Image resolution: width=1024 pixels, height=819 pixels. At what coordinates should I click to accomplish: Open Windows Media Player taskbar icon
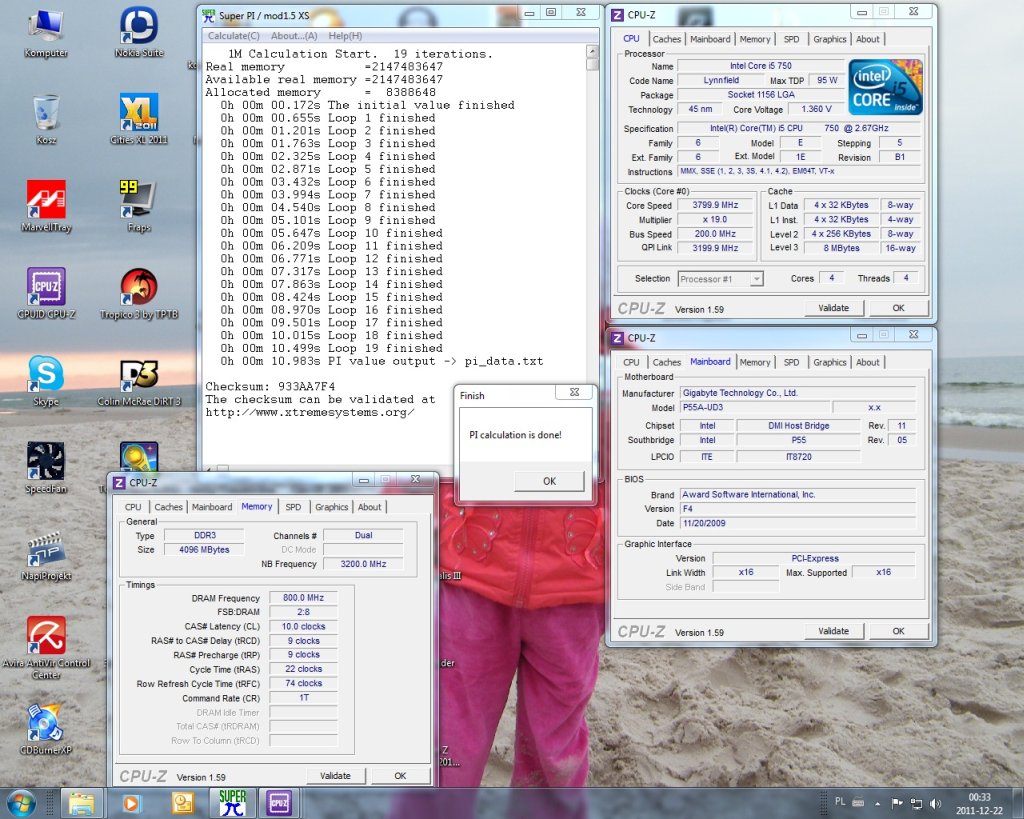coord(131,803)
